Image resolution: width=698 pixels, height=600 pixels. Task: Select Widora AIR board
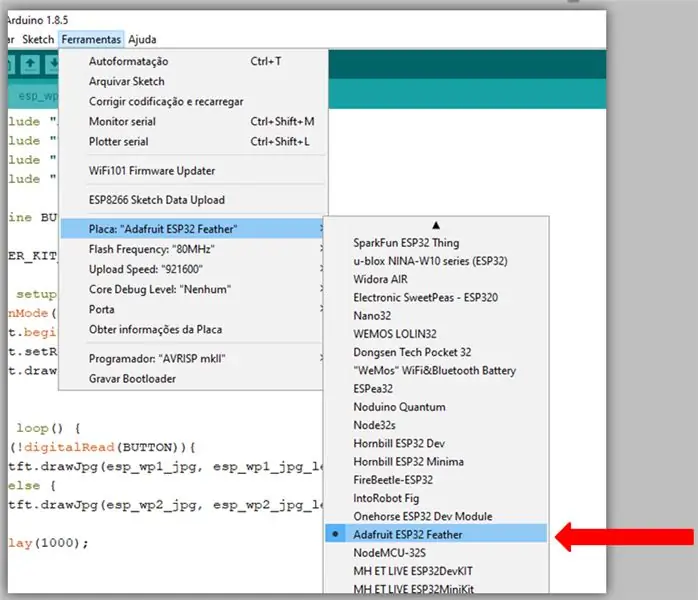pos(436,280)
